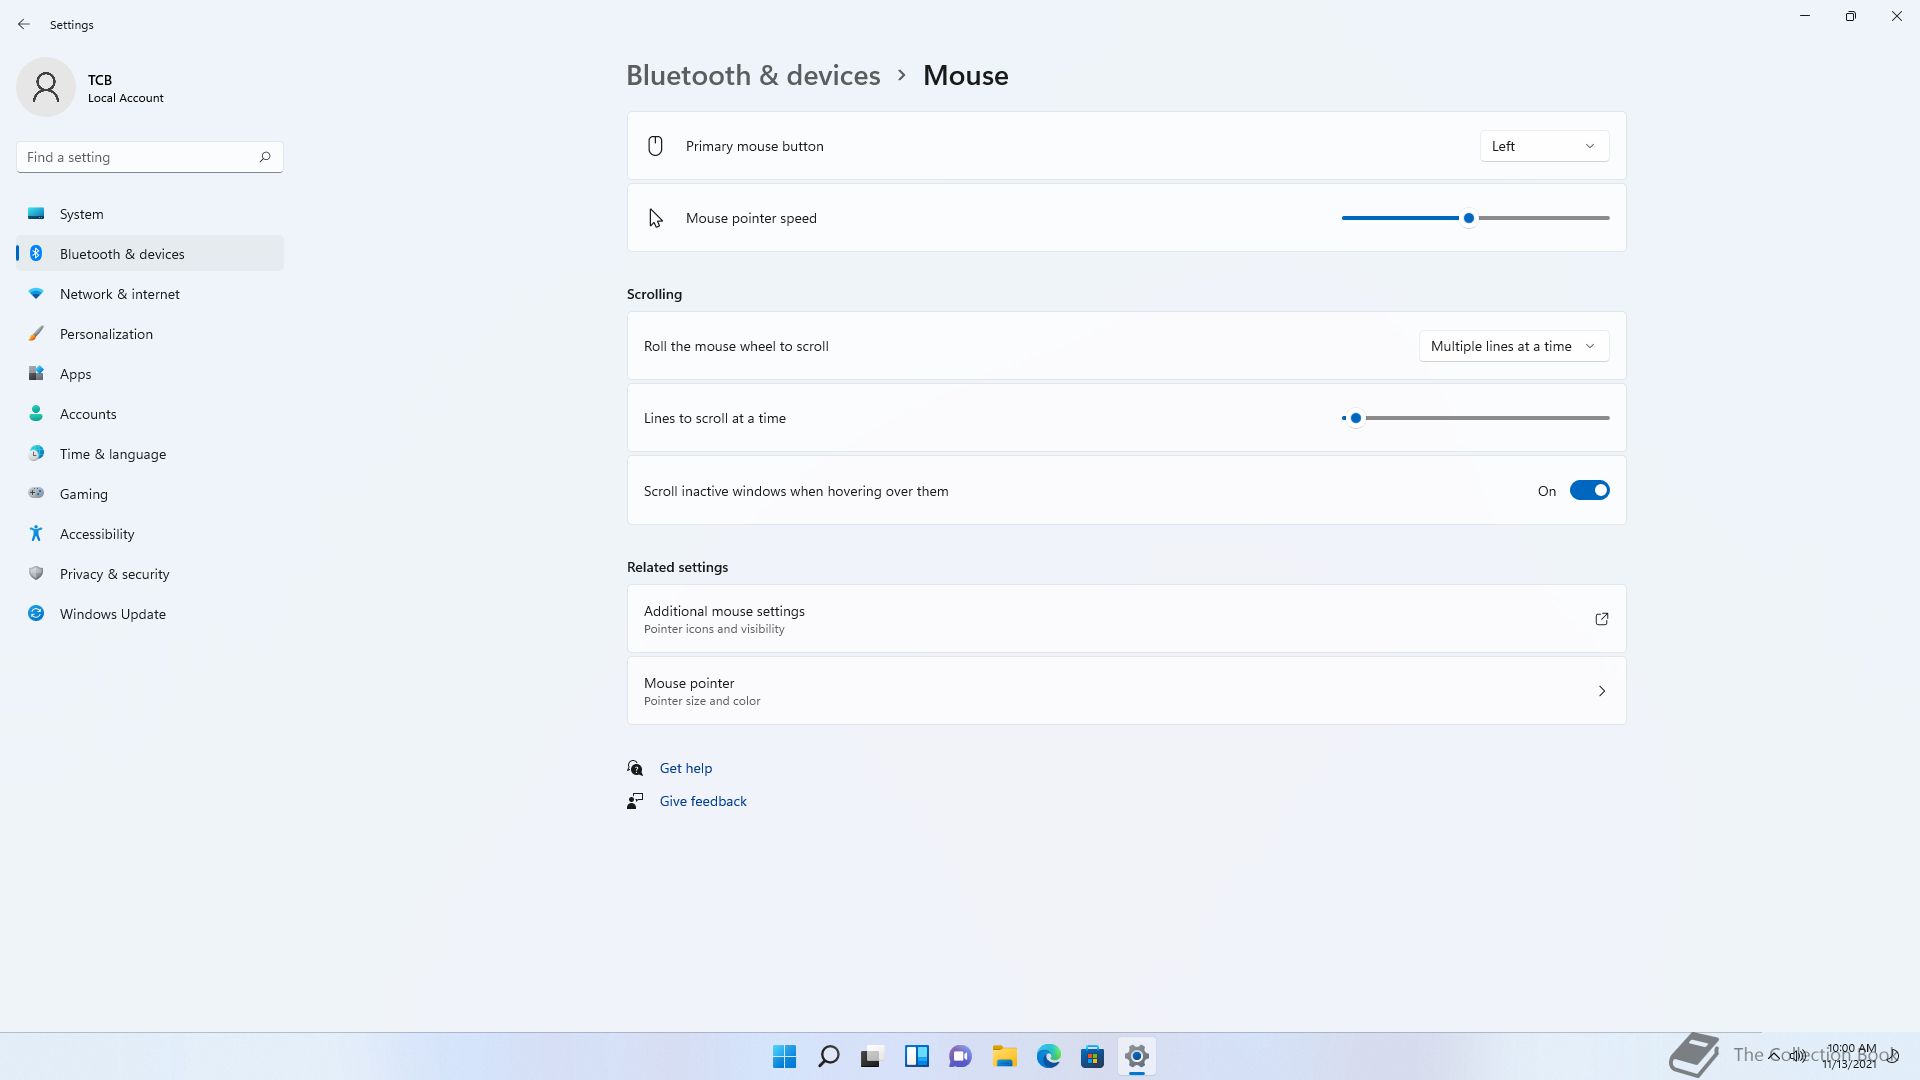Screen dimensions: 1920x1080
Task: Click the Accounts person icon
Action: pyautogui.click(x=36, y=413)
